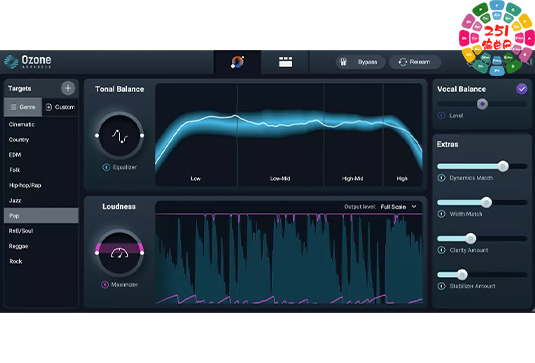Select the Folk genre target
The width and height of the screenshot is (535, 363).
pyautogui.click(x=41, y=170)
